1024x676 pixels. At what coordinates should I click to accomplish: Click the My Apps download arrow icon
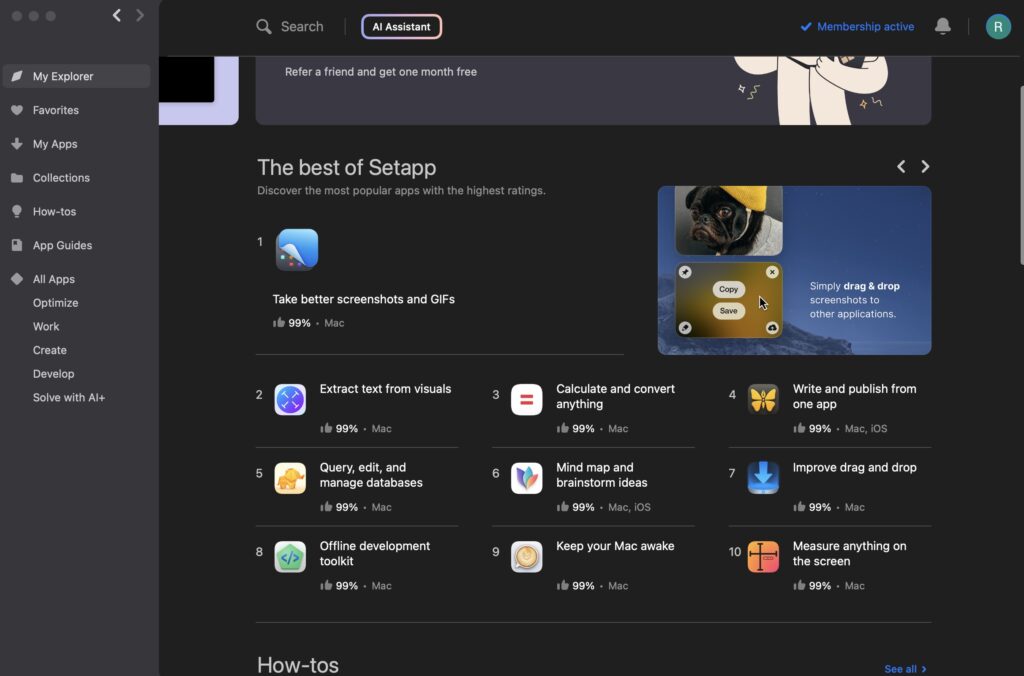[x=17, y=144]
